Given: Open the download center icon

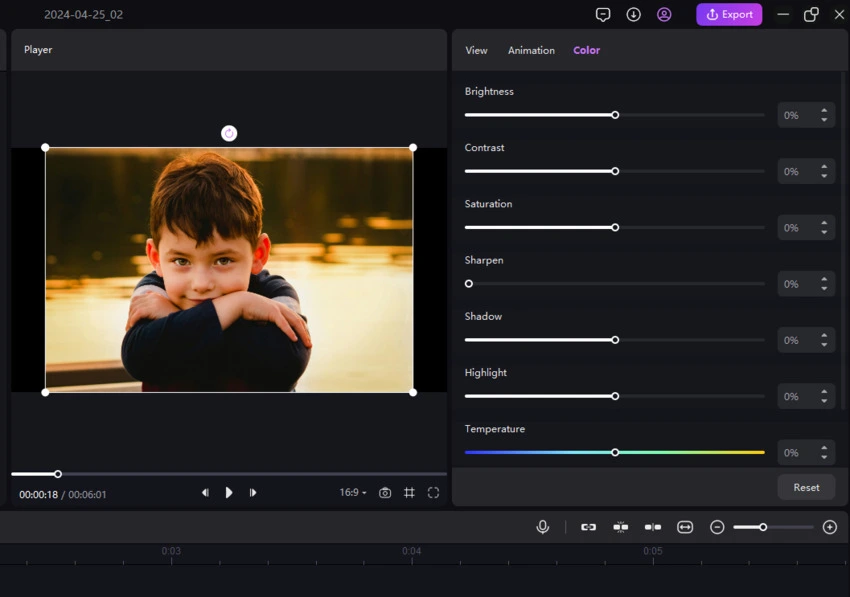Looking at the screenshot, I should click(x=633, y=15).
